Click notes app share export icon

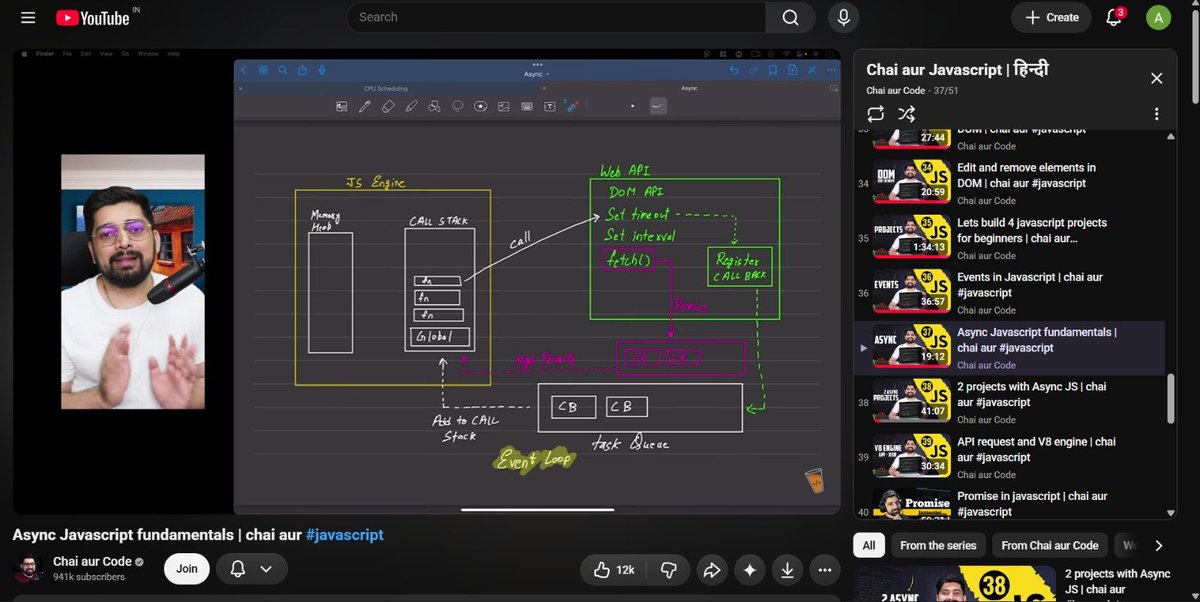click(302, 70)
